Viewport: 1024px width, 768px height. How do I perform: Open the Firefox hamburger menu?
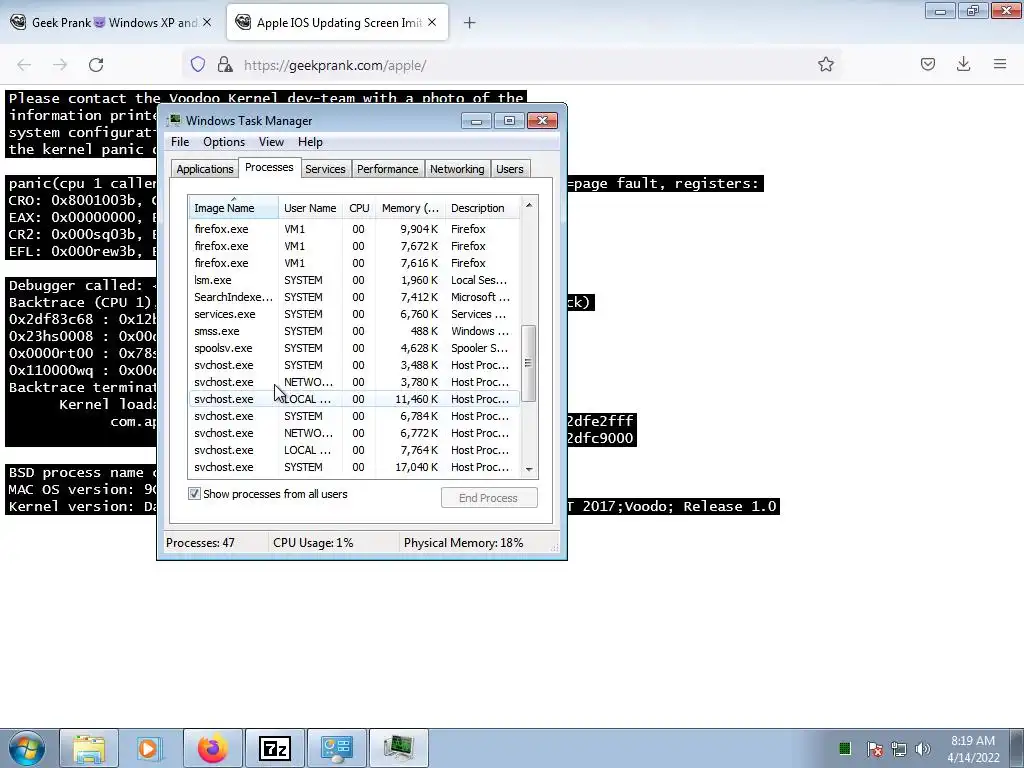[1000, 64]
